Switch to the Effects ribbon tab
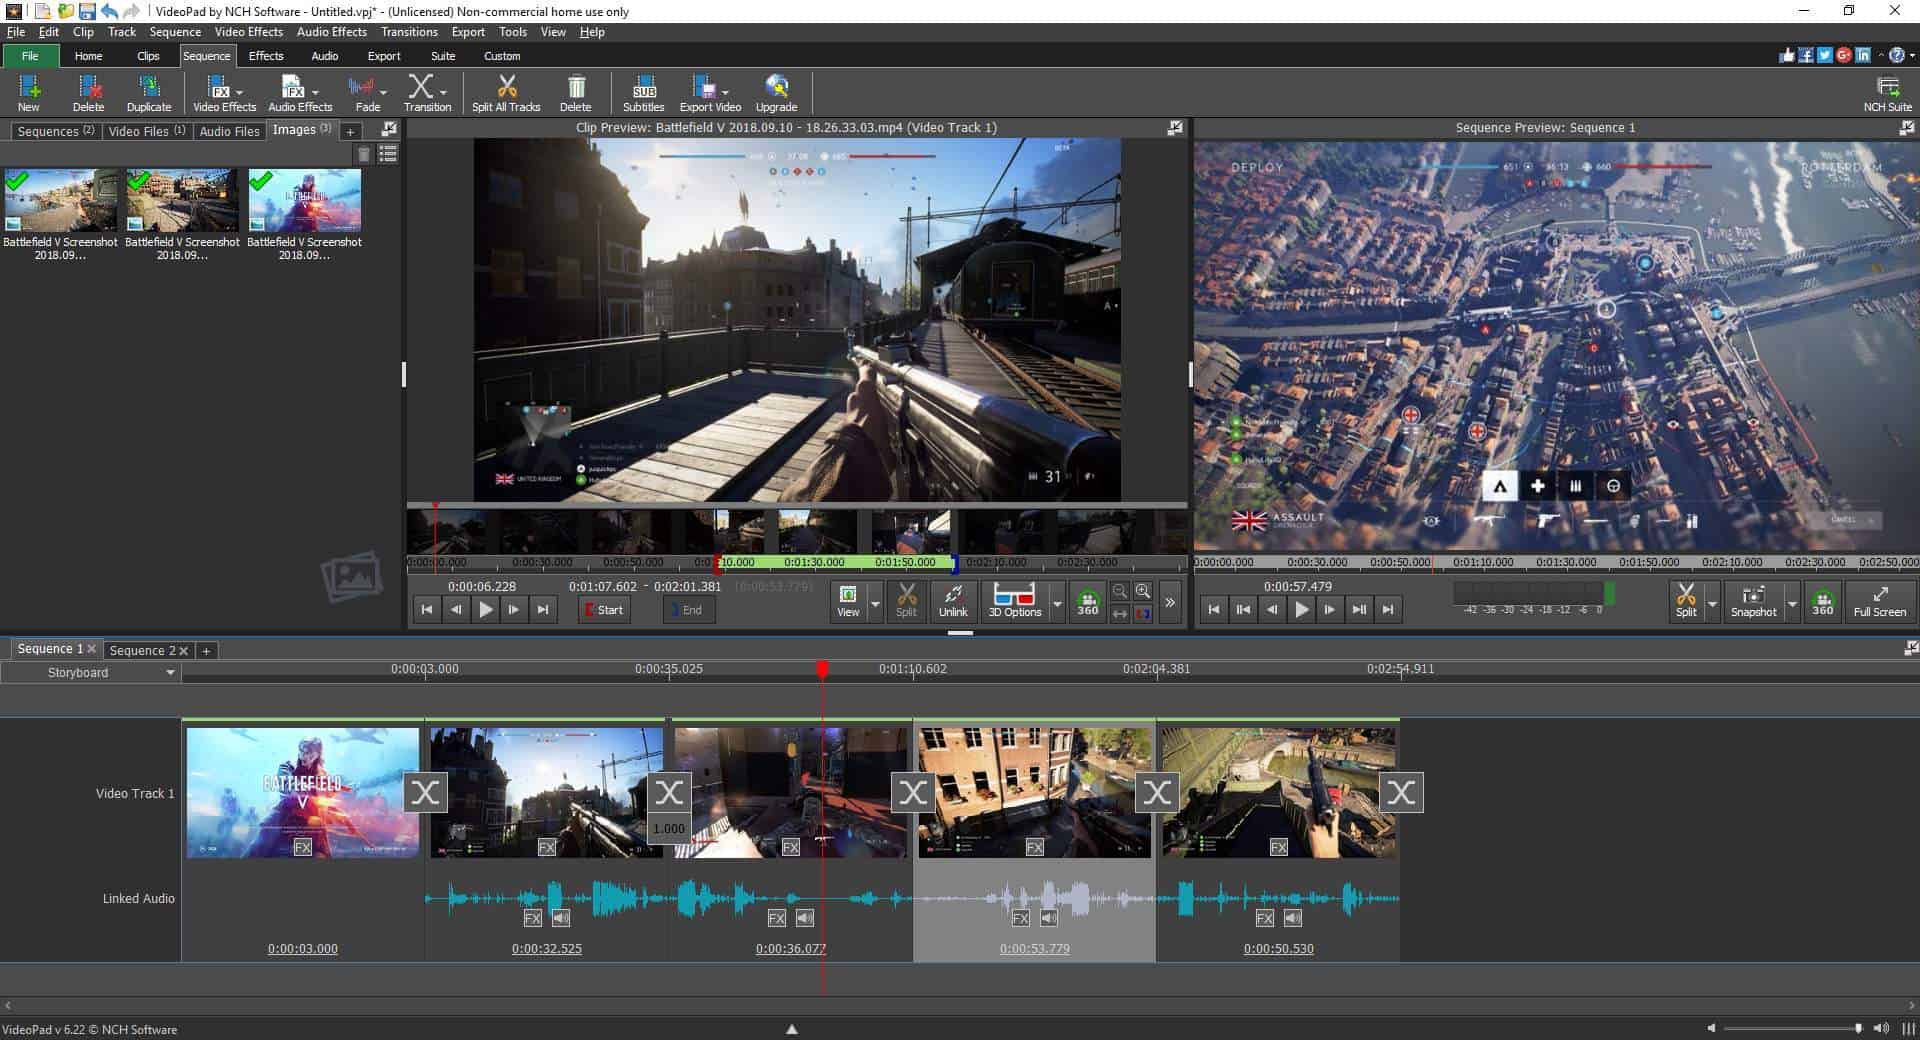The image size is (1920, 1040). tap(266, 56)
